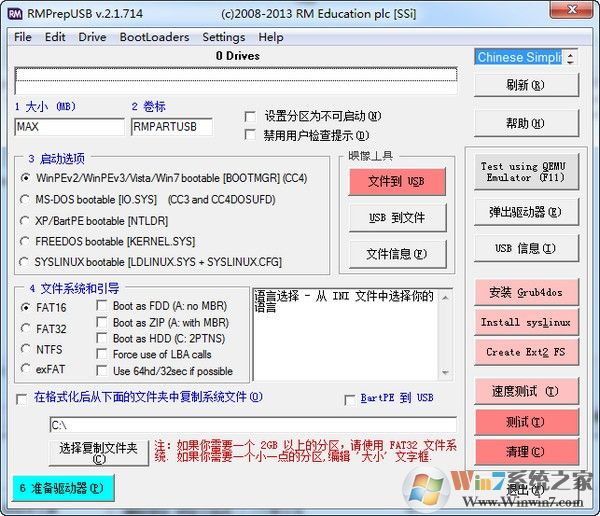Click scroll up arrow in info text box
The height and width of the screenshot is (516, 600).
(x=445, y=297)
